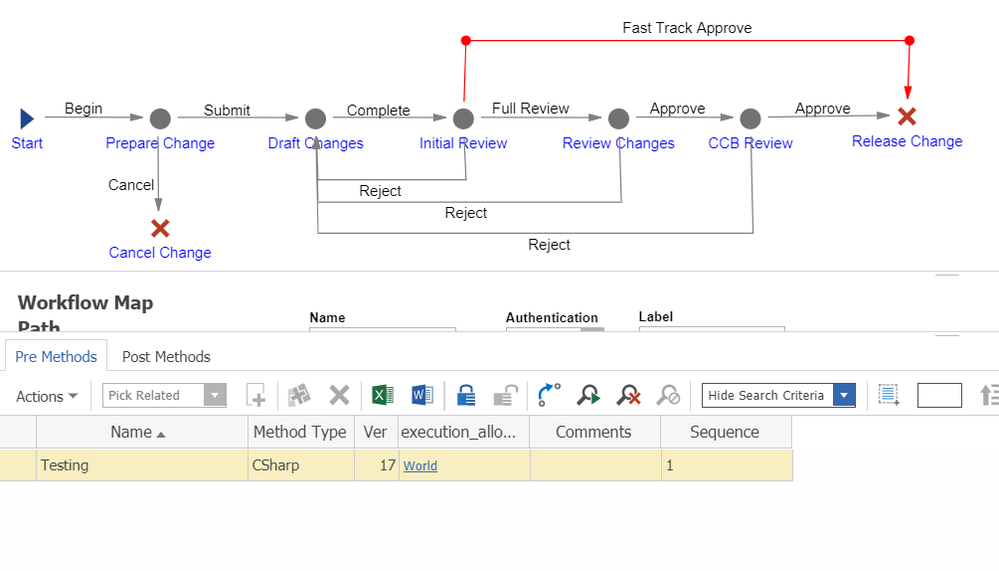Click the lock (claim) padlock icon

[466, 395]
